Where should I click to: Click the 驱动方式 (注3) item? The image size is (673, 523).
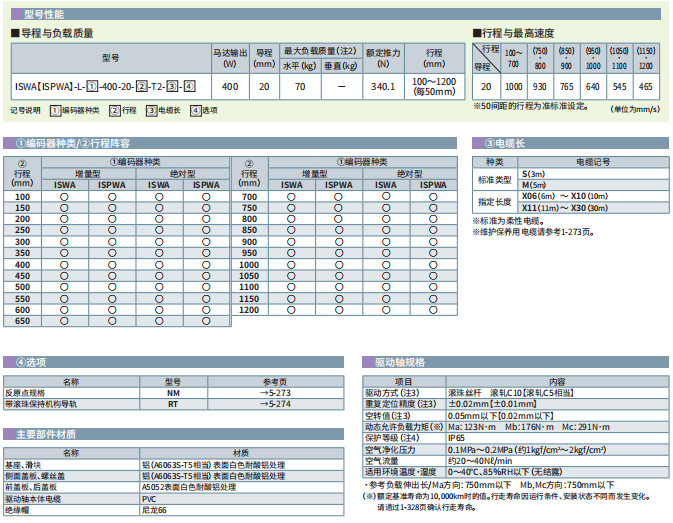[x=392, y=393]
